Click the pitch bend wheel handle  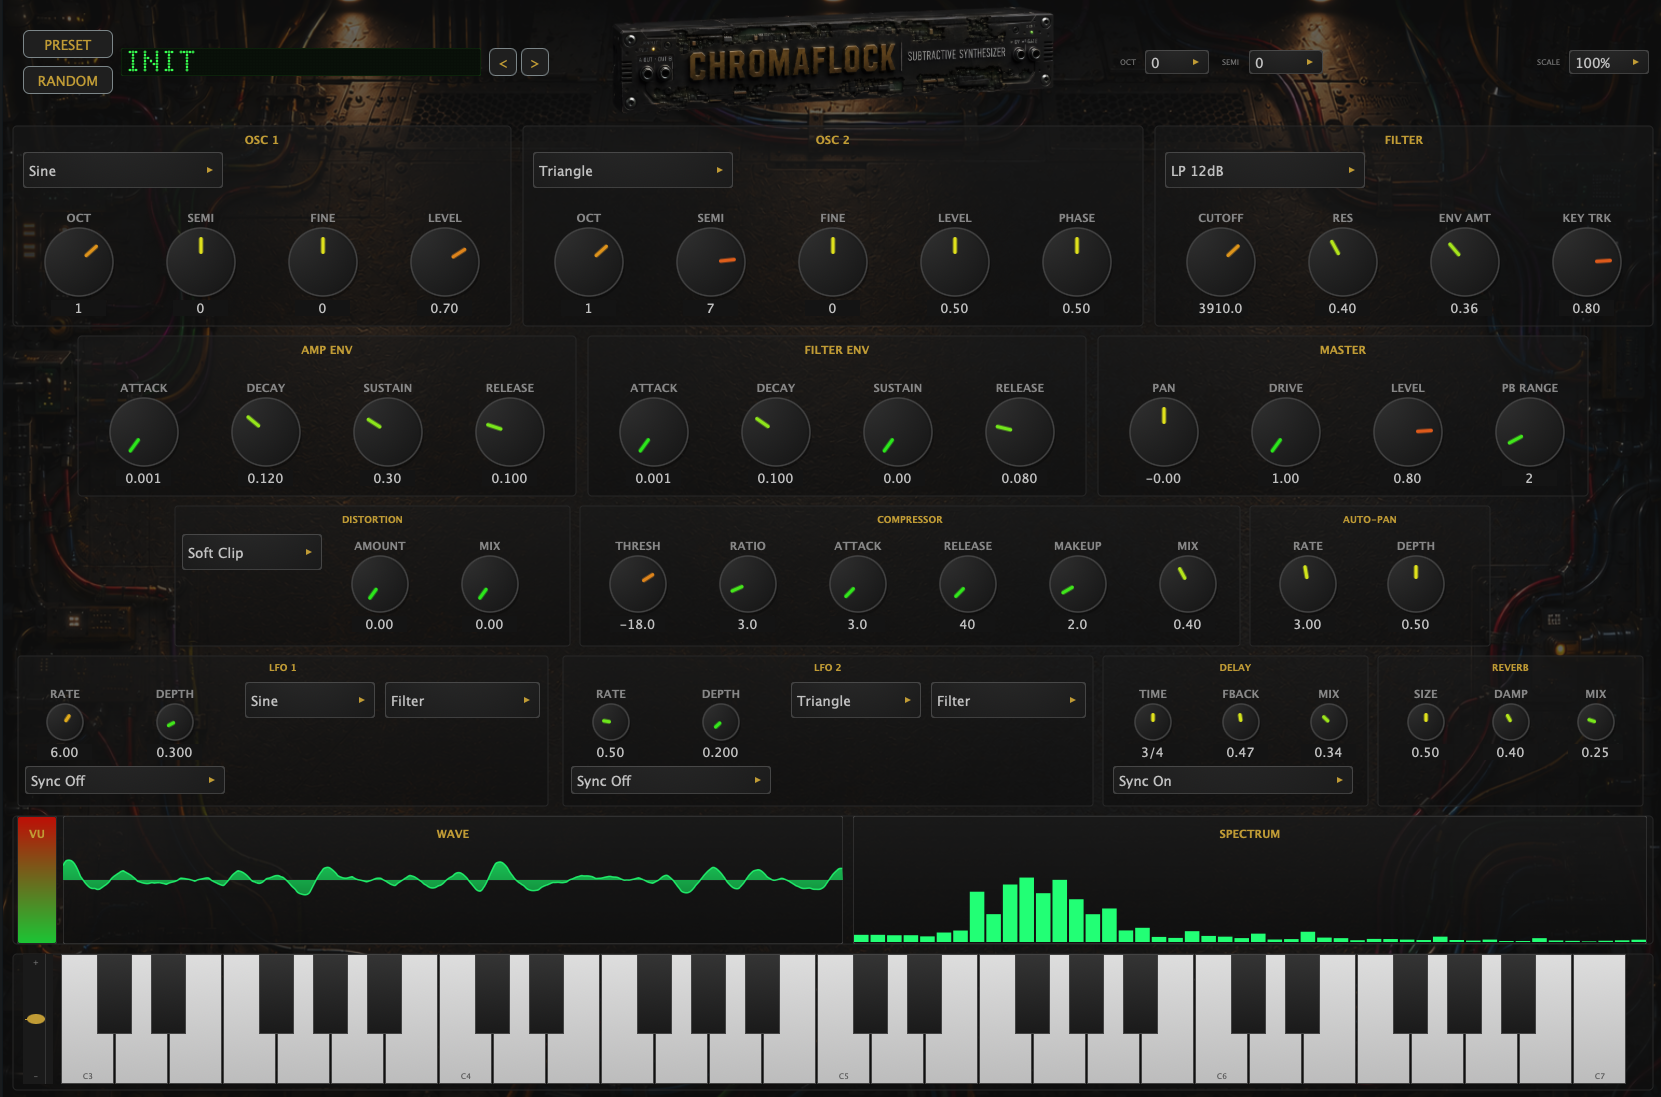tap(35, 1019)
